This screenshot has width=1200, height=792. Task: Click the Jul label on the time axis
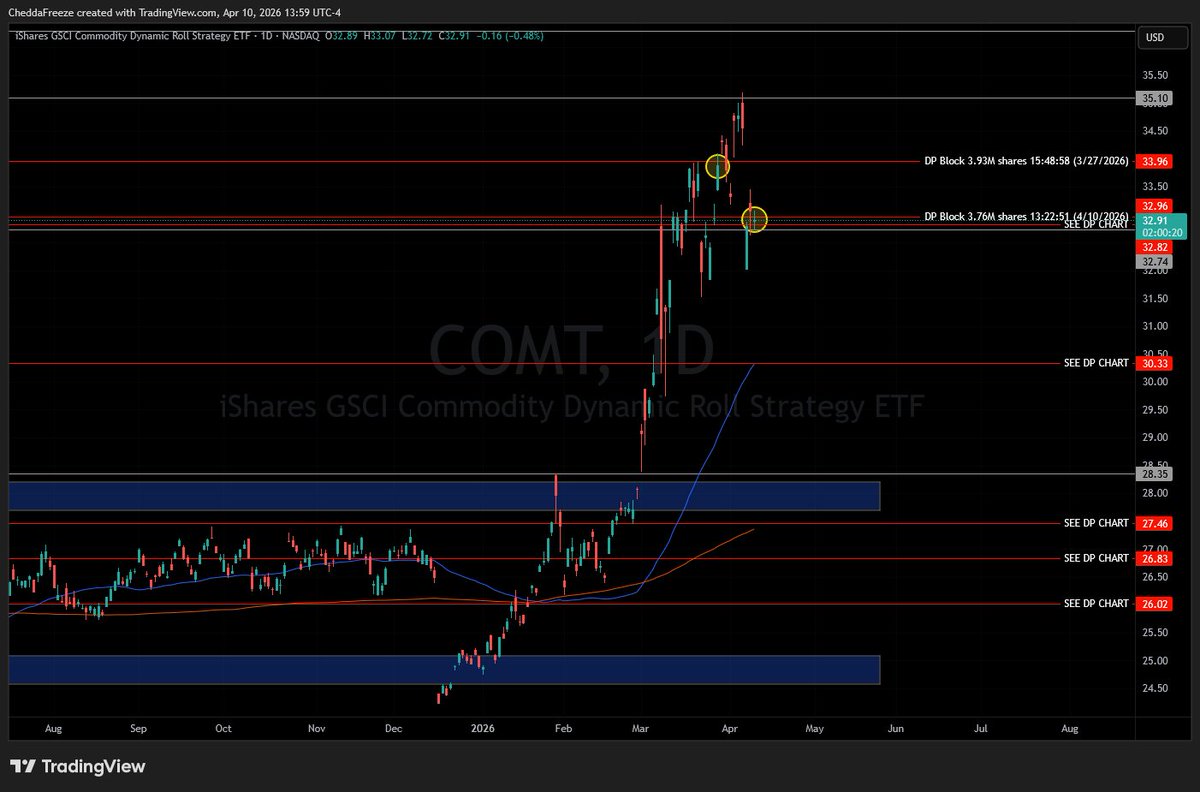tap(981, 729)
